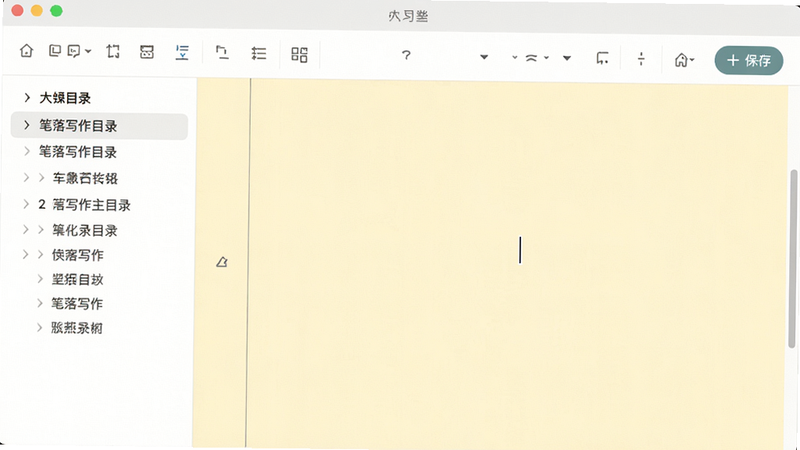Click the pencil eraser icon in the page margin
The width and height of the screenshot is (800, 450).
tap(221, 262)
